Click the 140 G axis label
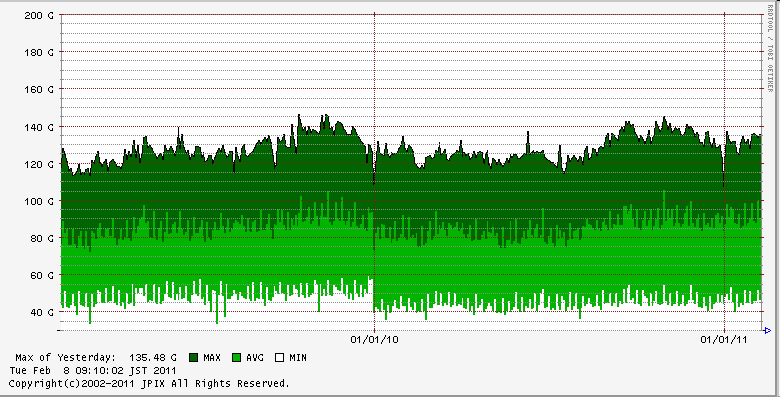 pos(39,127)
